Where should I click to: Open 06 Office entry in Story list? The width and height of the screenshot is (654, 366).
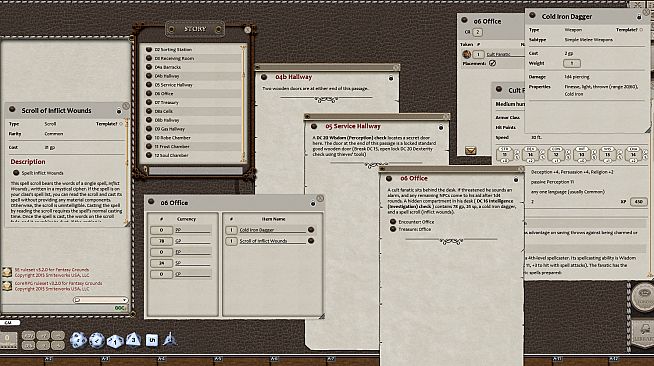(x=164, y=93)
